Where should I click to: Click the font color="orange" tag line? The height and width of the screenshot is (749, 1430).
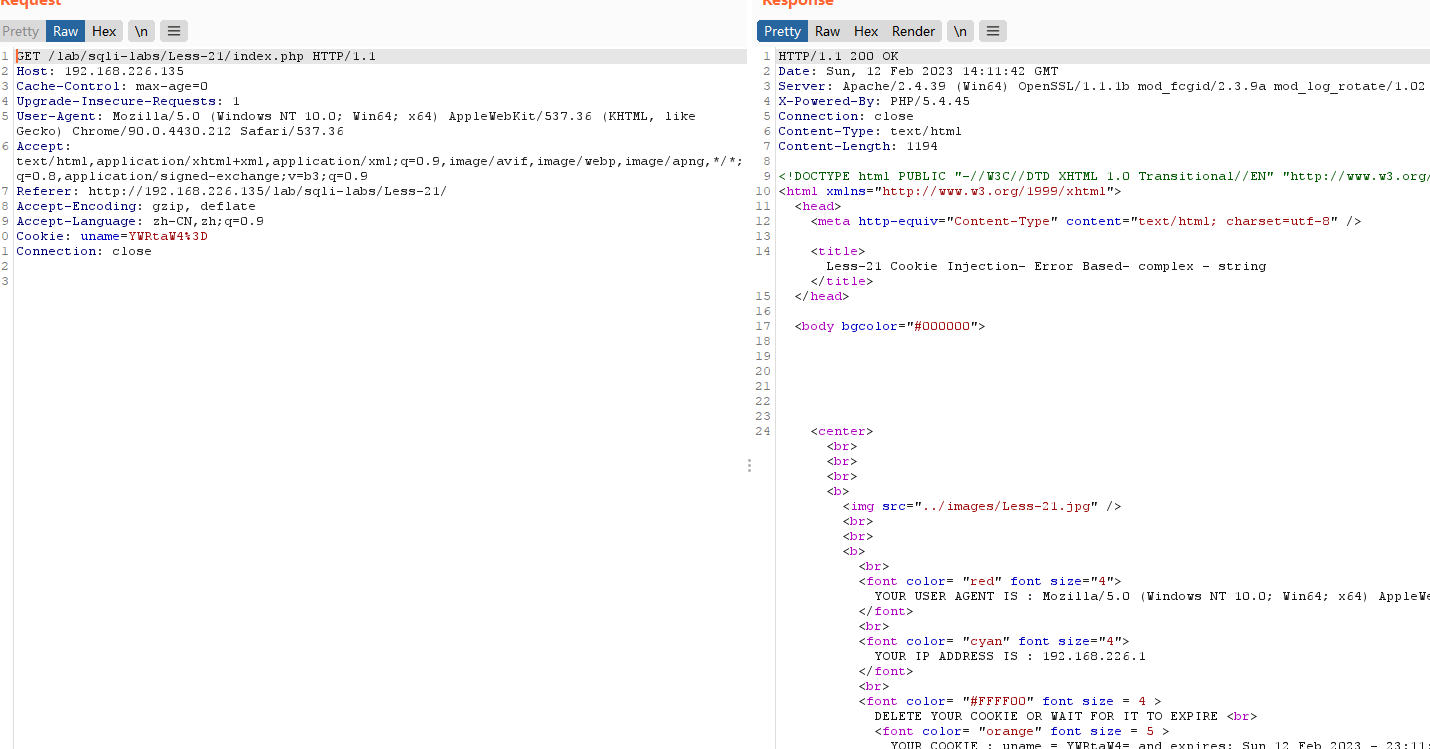(x=1022, y=731)
